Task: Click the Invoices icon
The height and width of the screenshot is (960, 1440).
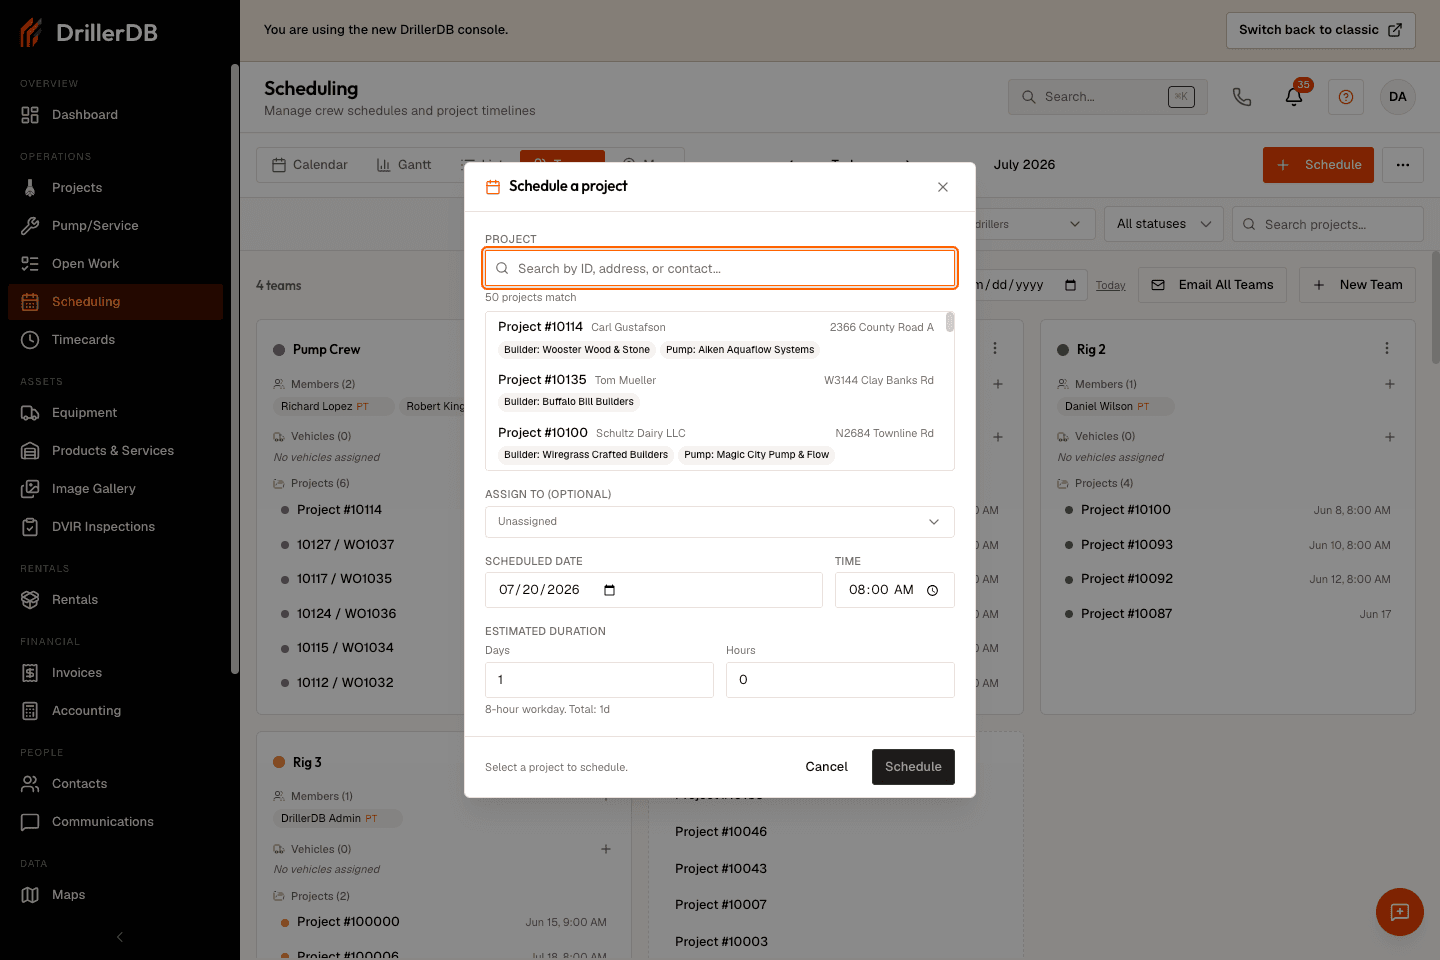Action: pyautogui.click(x=30, y=673)
